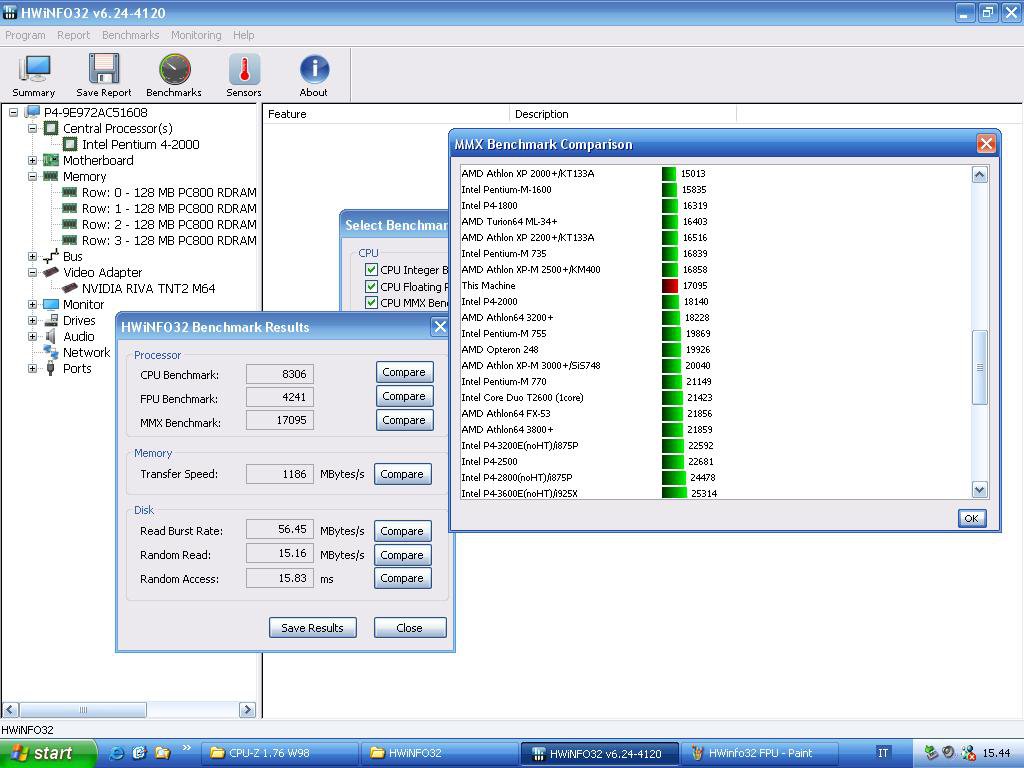Select the NVIDIA RIVA TNT2 M64 item

click(x=148, y=288)
